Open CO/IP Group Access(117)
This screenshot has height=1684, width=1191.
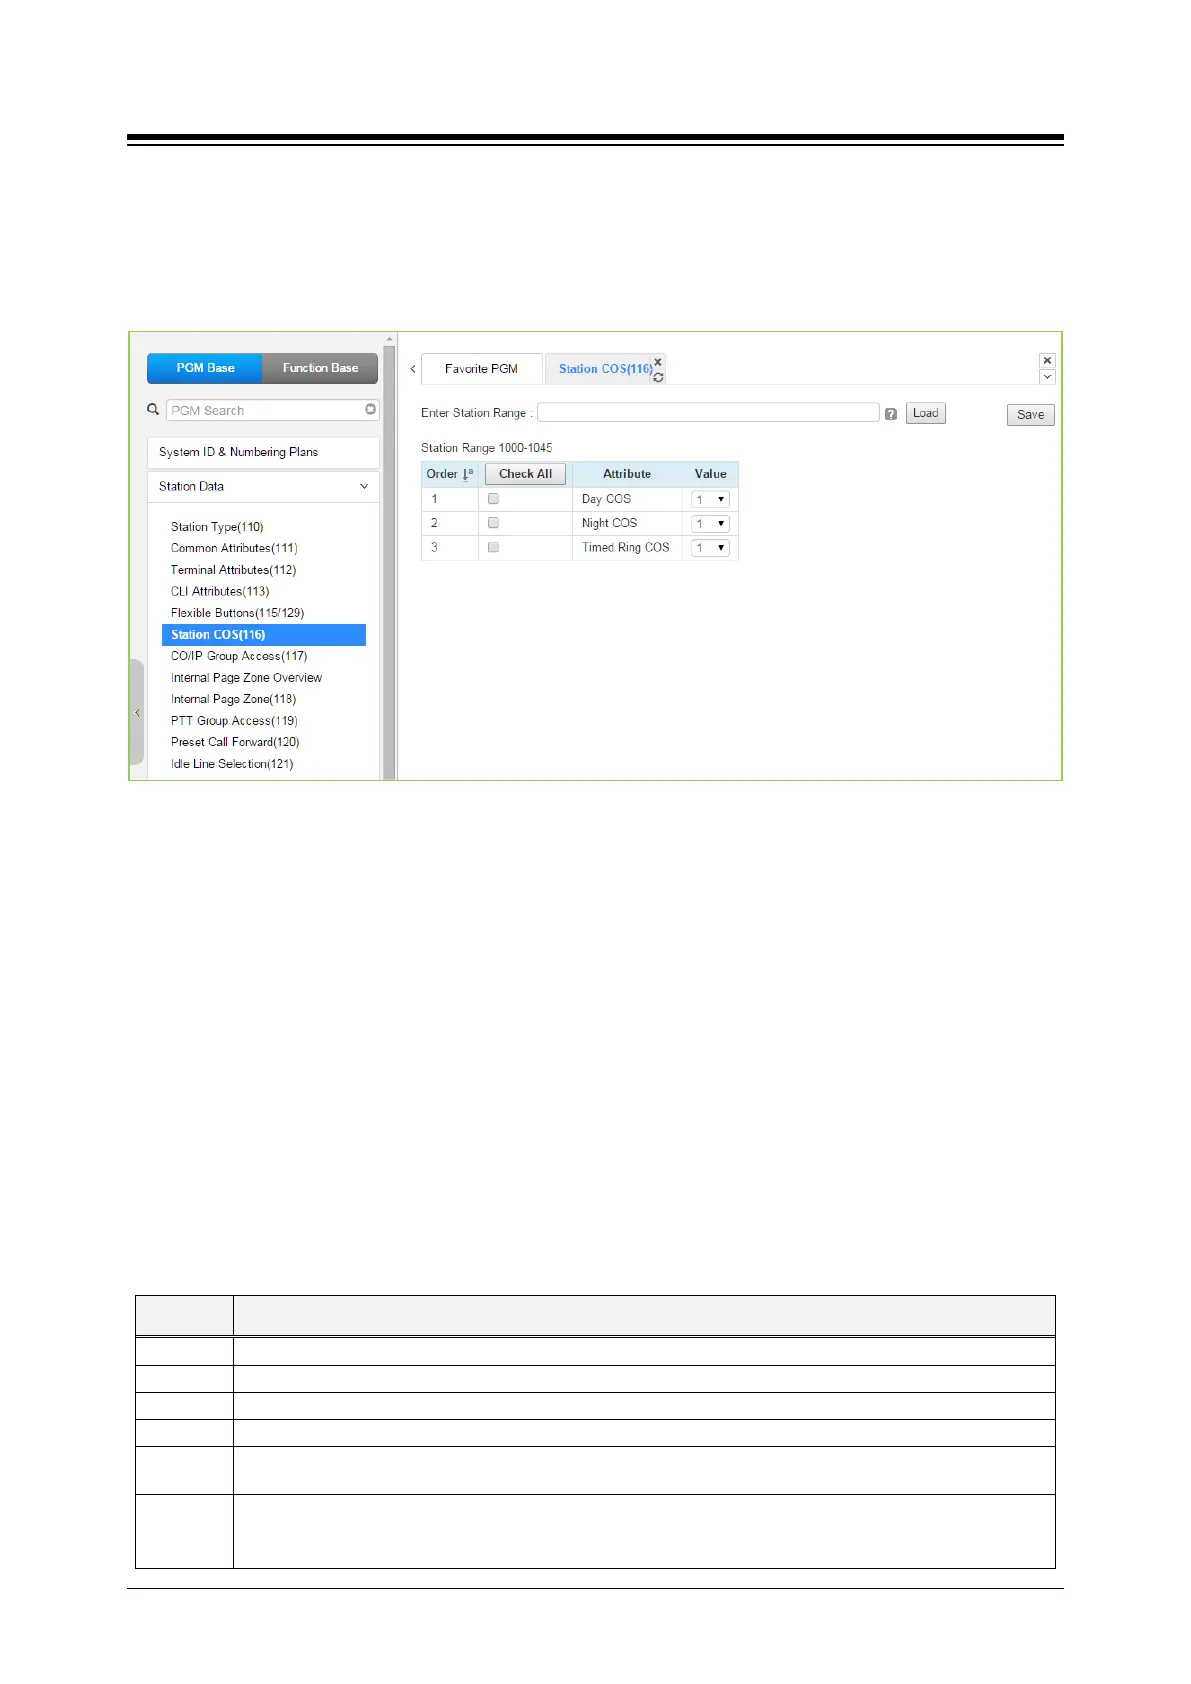pyautogui.click(x=239, y=656)
